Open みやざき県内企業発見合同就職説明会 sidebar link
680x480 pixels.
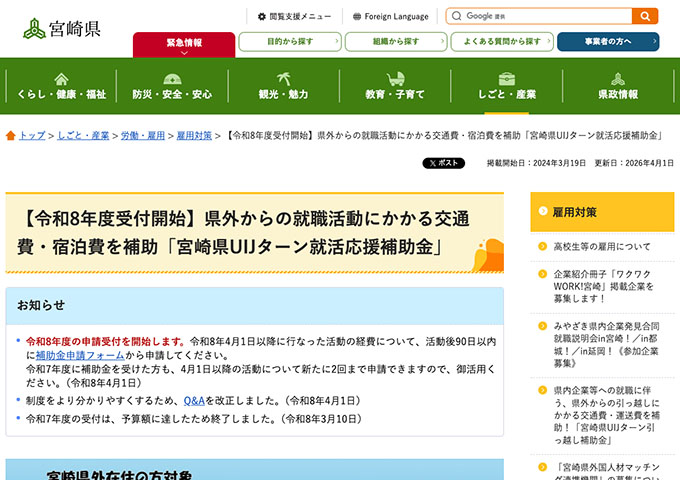pyautogui.click(x=606, y=344)
